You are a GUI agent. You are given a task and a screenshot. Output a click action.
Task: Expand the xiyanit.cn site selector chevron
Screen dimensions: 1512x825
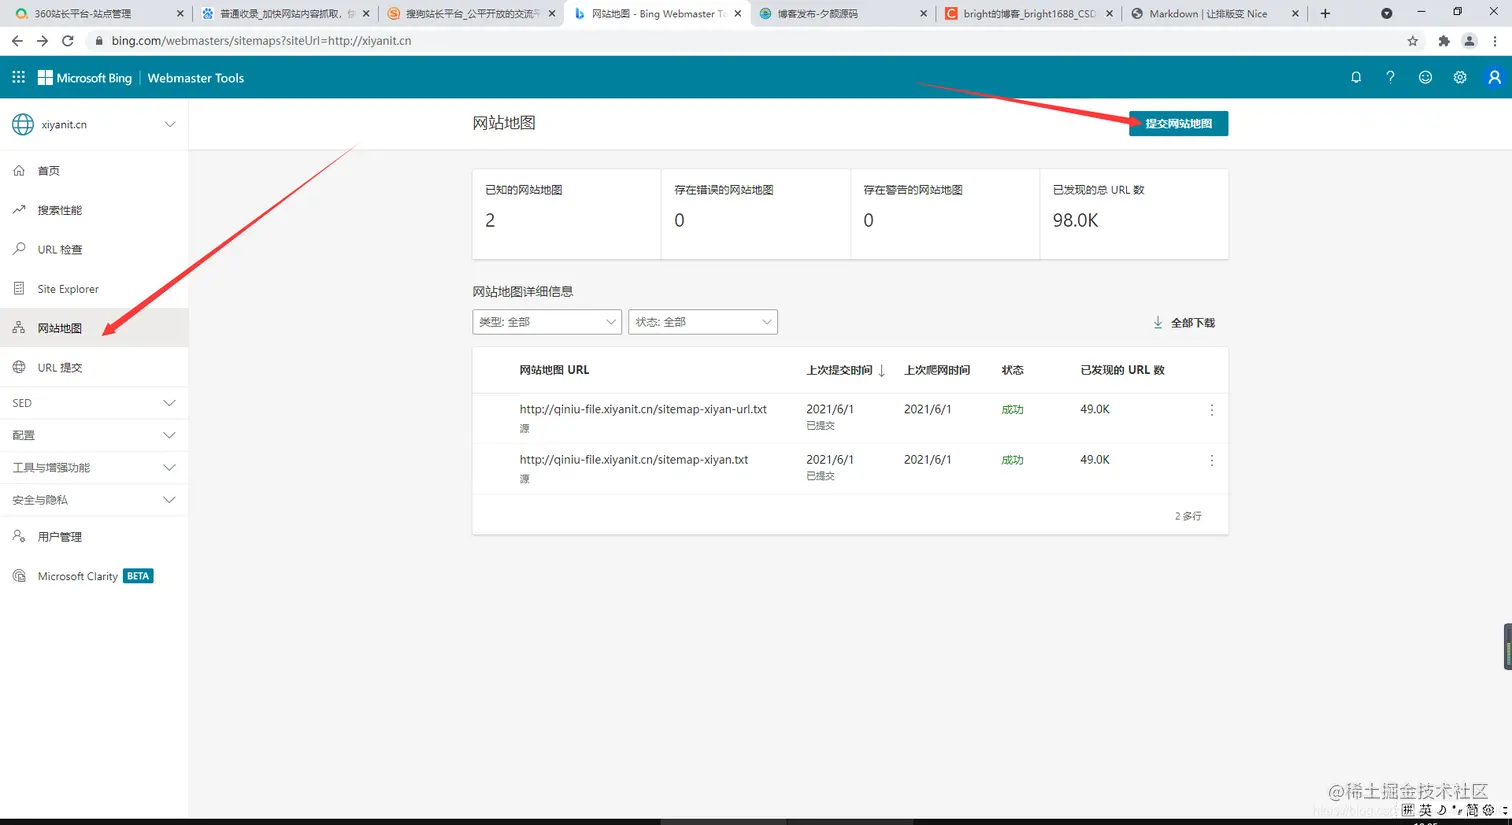click(170, 124)
